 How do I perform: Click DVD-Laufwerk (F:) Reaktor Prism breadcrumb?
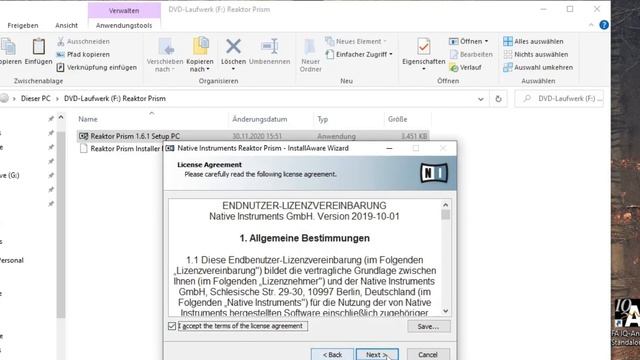[x=115, y=99]
